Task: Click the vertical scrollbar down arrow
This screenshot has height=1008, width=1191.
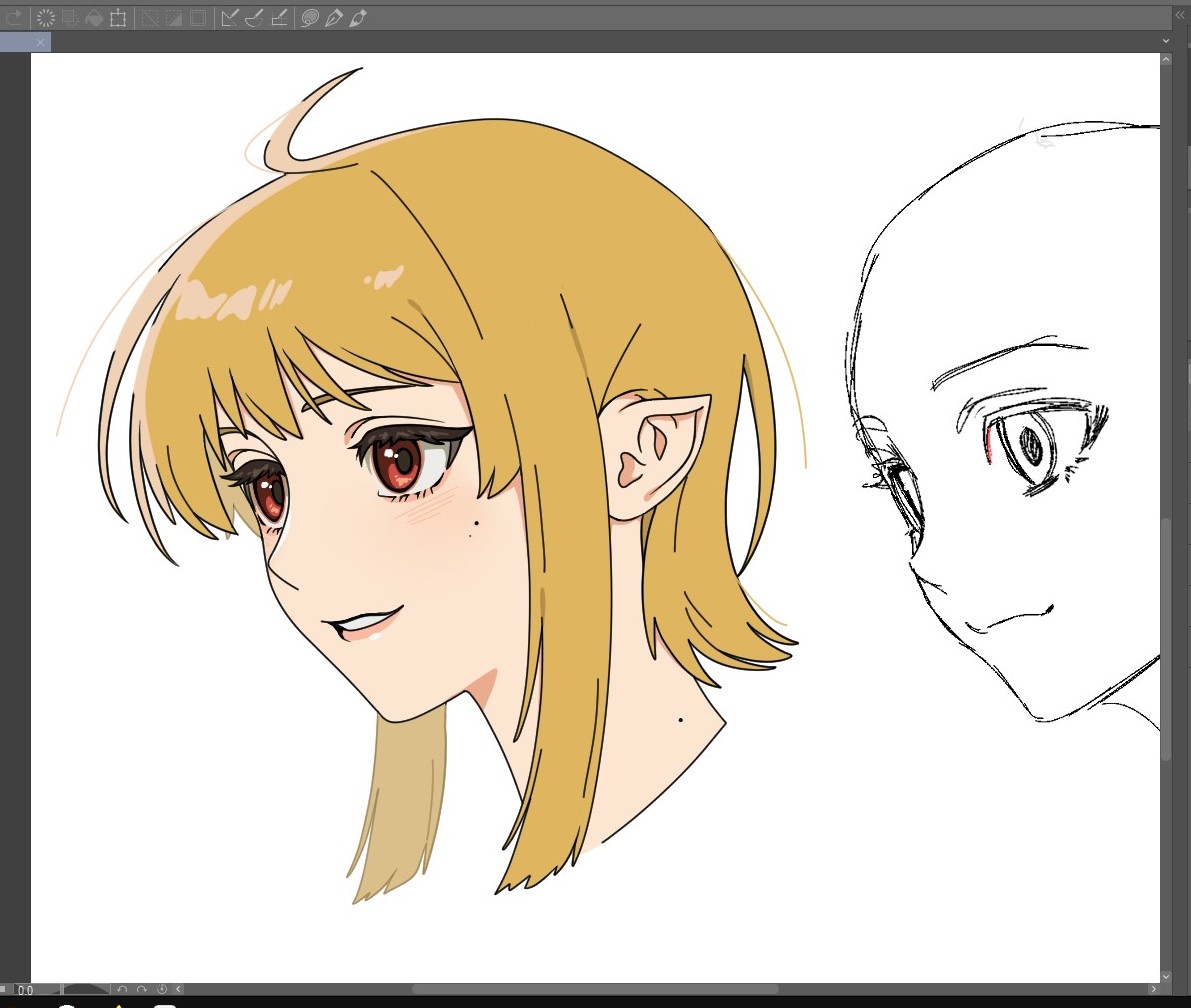Action: (1166, 977)
